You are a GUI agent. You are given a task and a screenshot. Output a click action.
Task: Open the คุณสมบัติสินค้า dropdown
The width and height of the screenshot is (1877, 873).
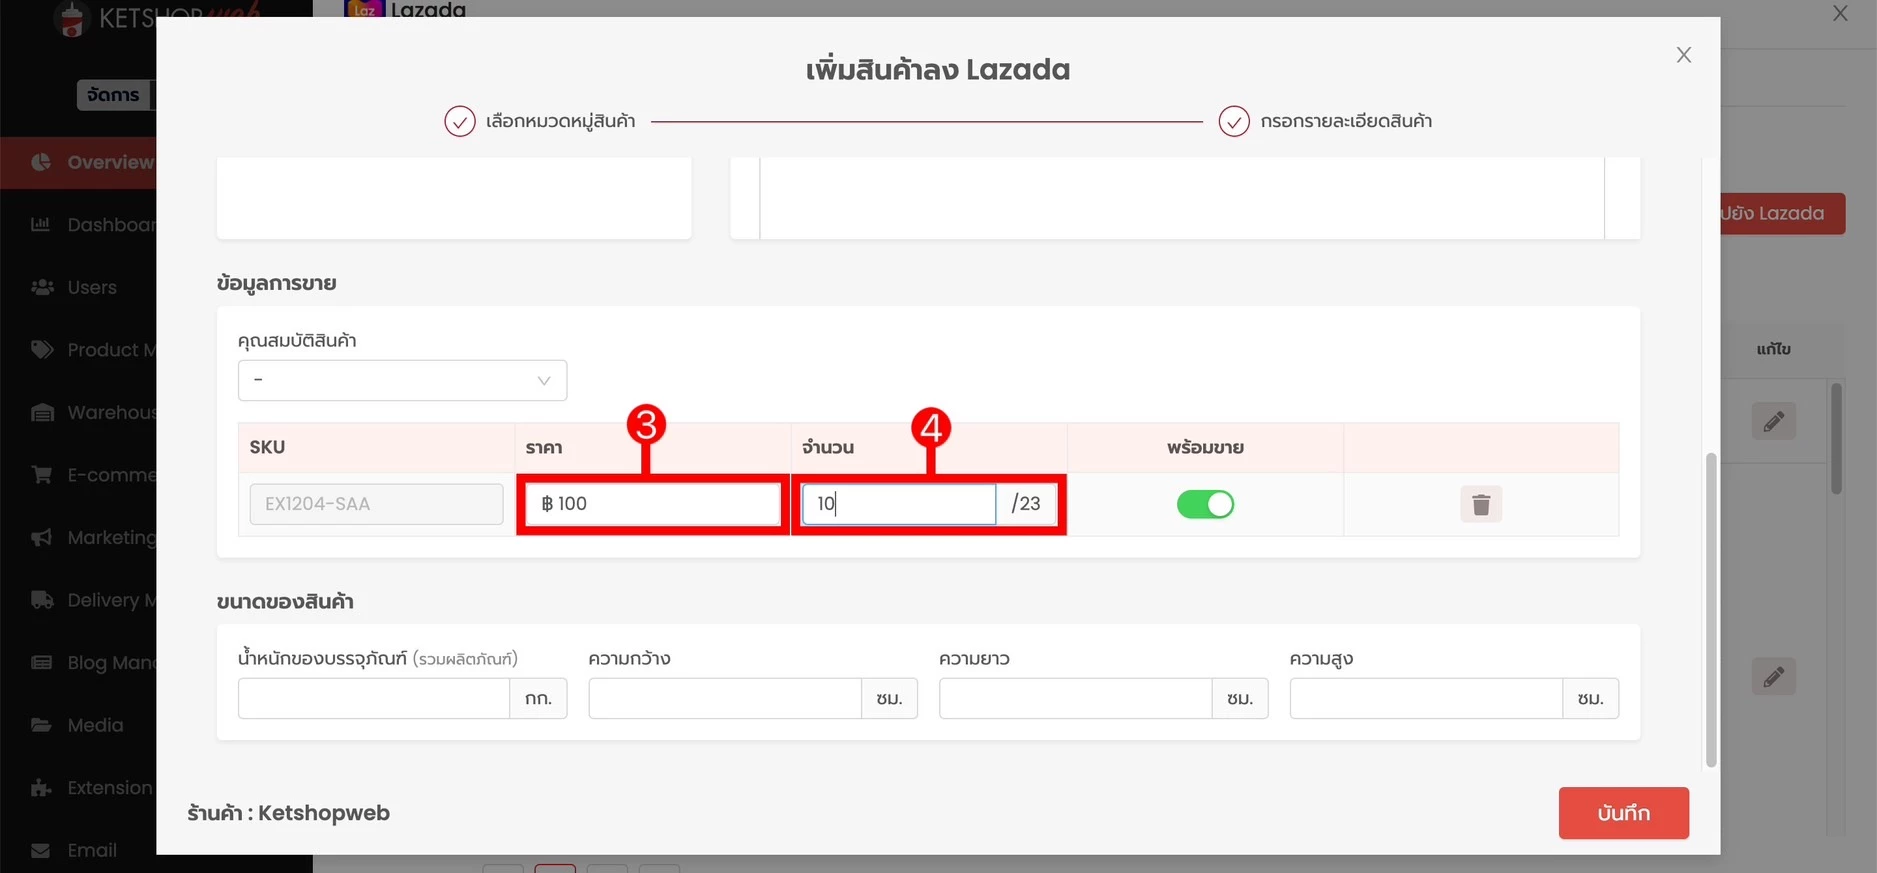click(x=402, y=380)
